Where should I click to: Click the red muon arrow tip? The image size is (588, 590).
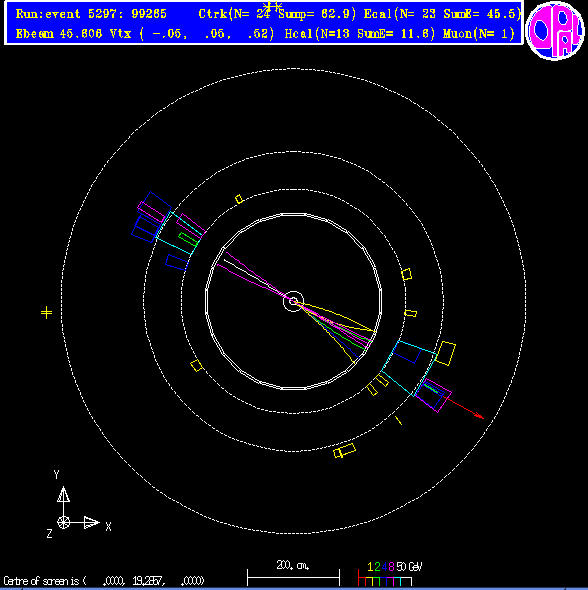click(x=480, y=415)
